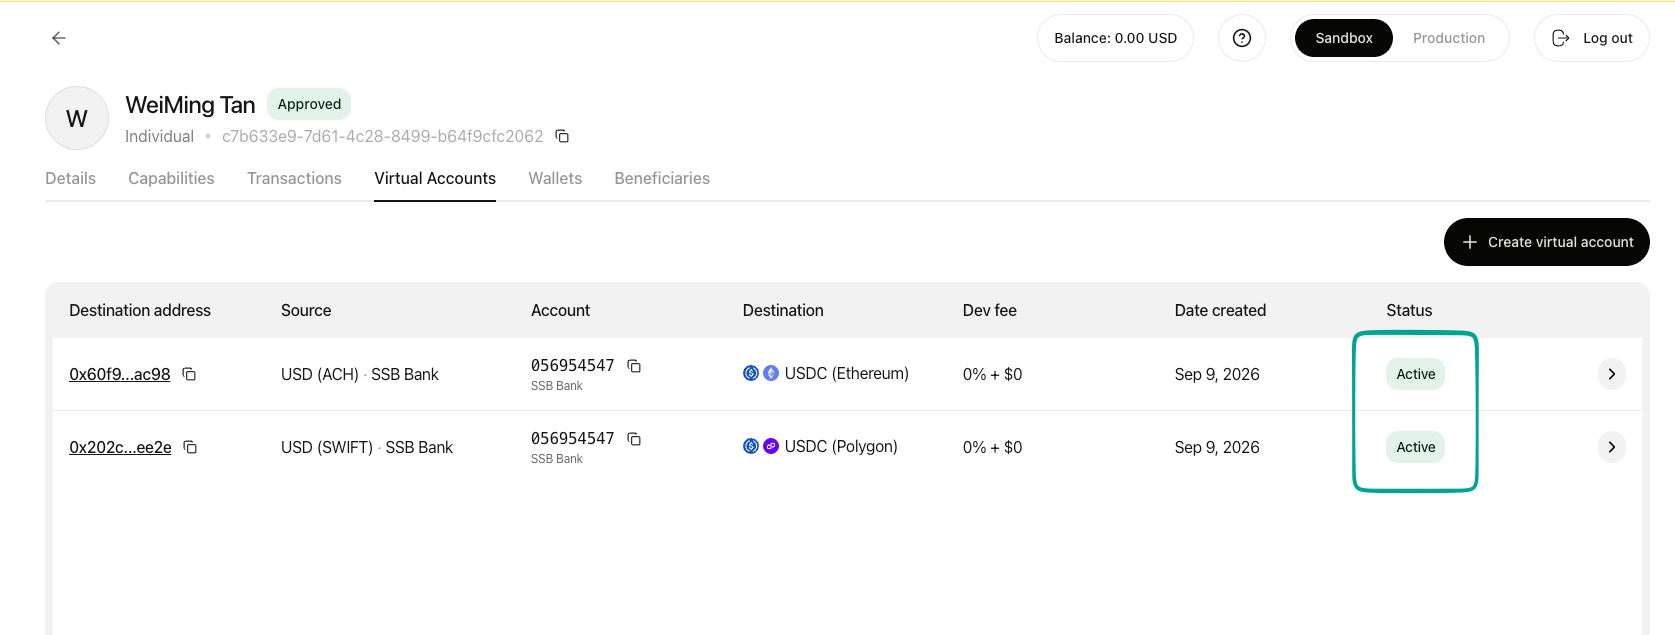Copy destination address 0x202c...ee2e

[x=190, y=447]
